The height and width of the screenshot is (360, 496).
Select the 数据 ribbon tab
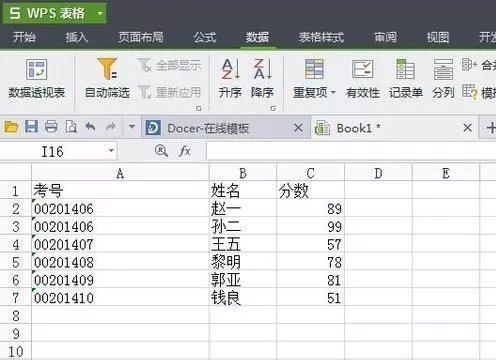(258, 37)
